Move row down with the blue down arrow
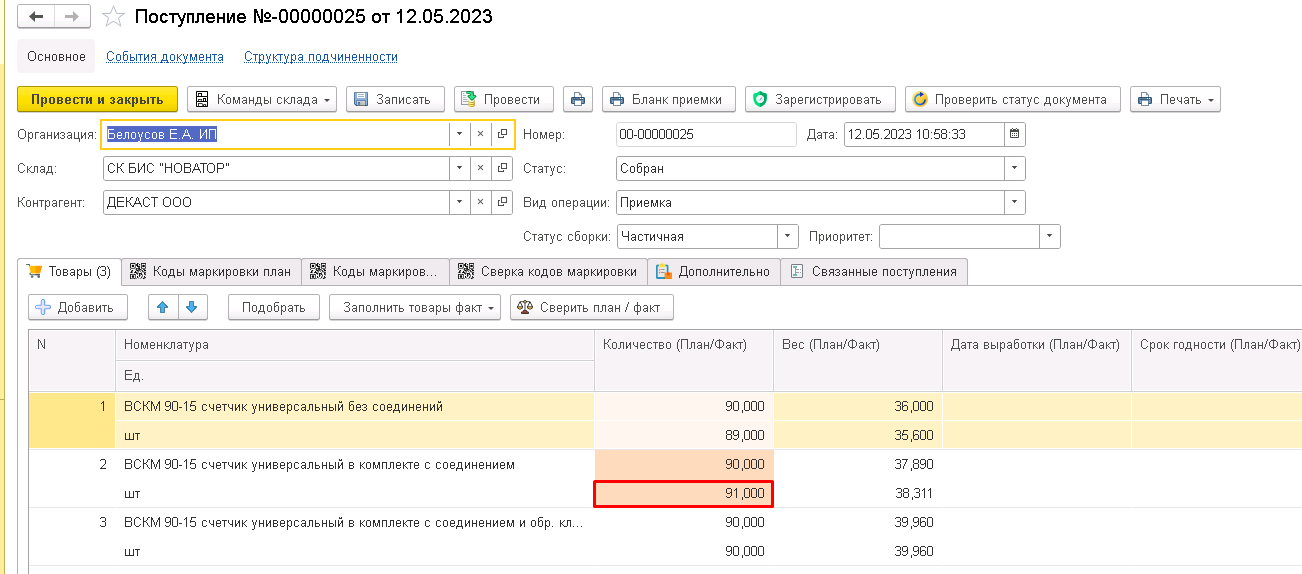1302x574 pixels. [x=192, y=307]
